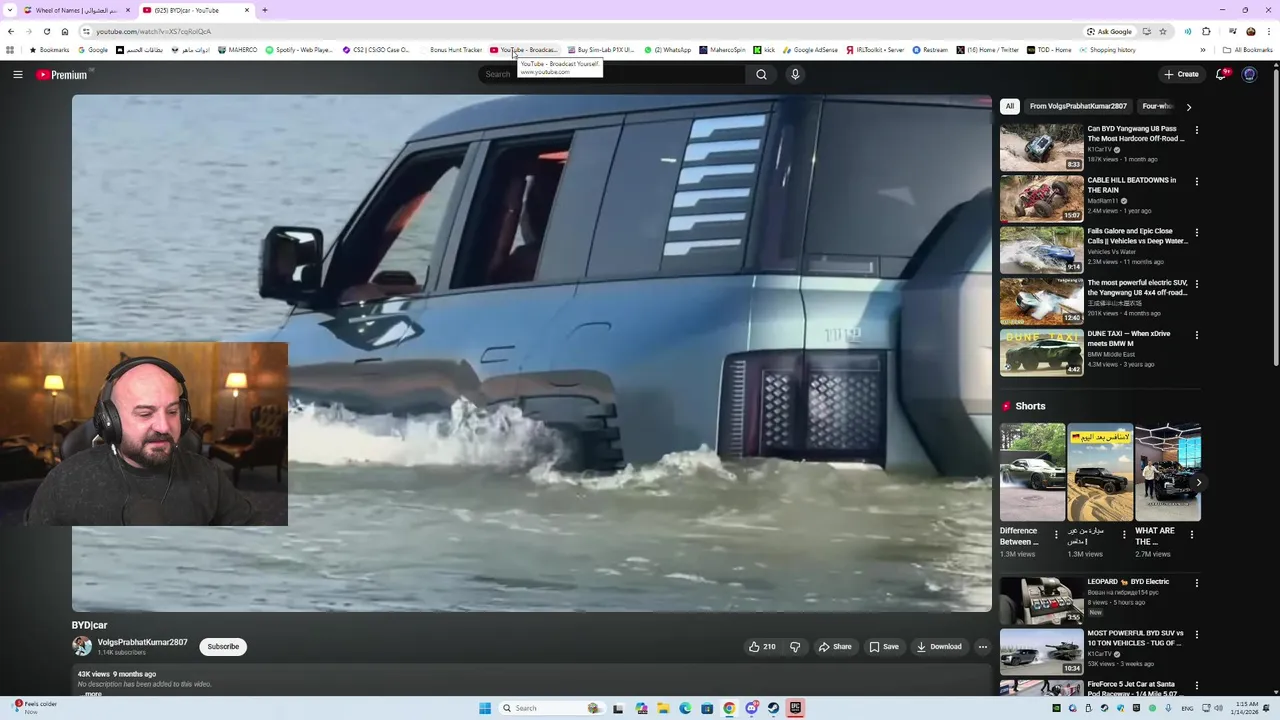Open options for CABLE HILL BEATDOWNS video
Viewport: 1280px width, 720px height.
point(1196,182)
